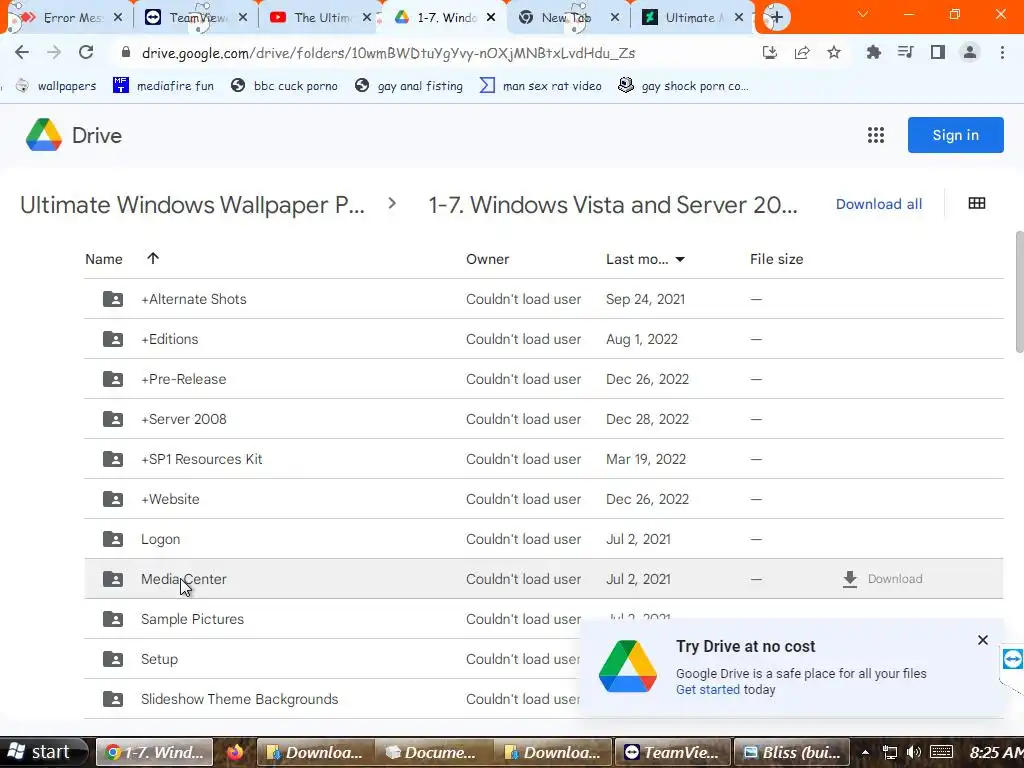Image resolution: width=1024 pixels, height=768 pixels.
Task: Click the Firefox icon in the taskbar
Action: click(235, 753)
